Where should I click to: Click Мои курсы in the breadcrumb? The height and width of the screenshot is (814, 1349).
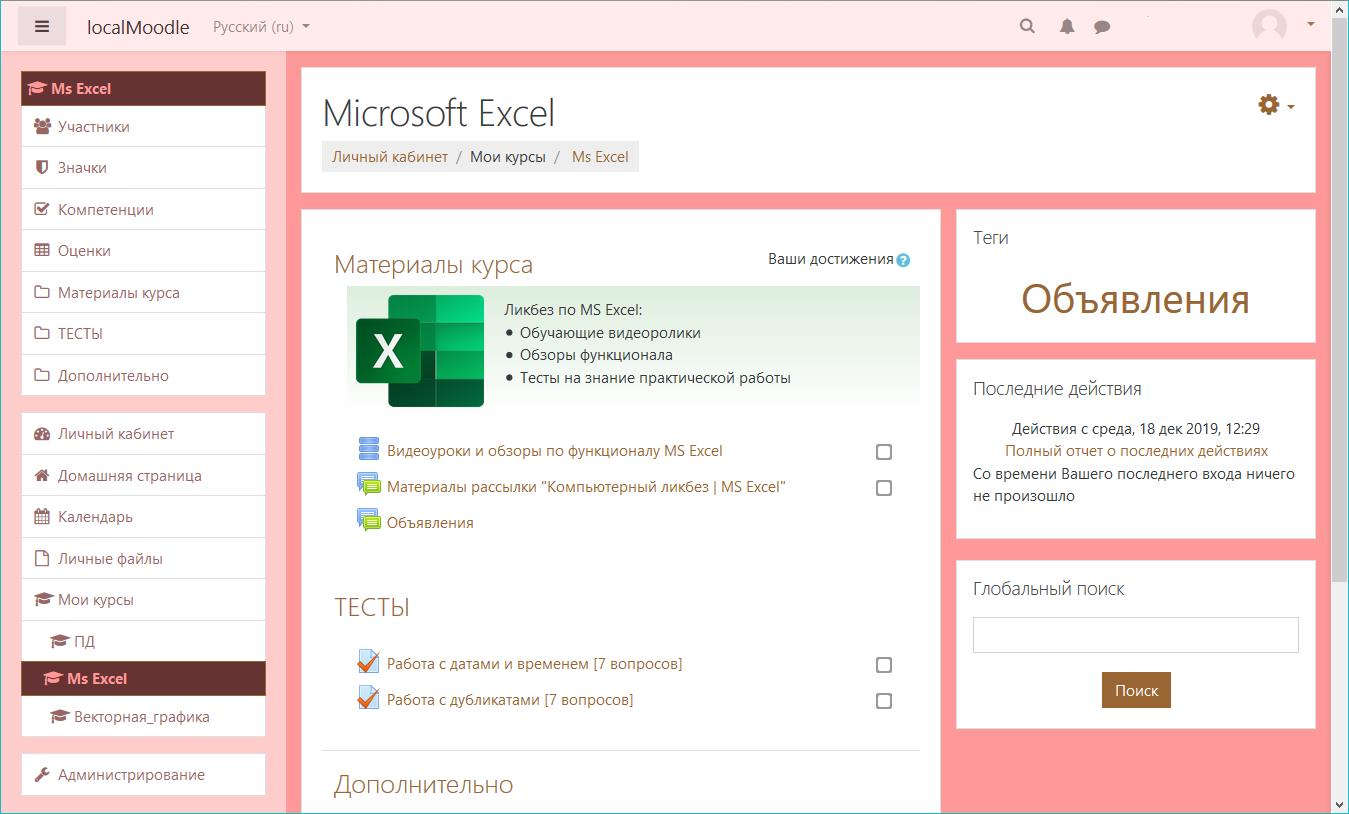point(508,157)
